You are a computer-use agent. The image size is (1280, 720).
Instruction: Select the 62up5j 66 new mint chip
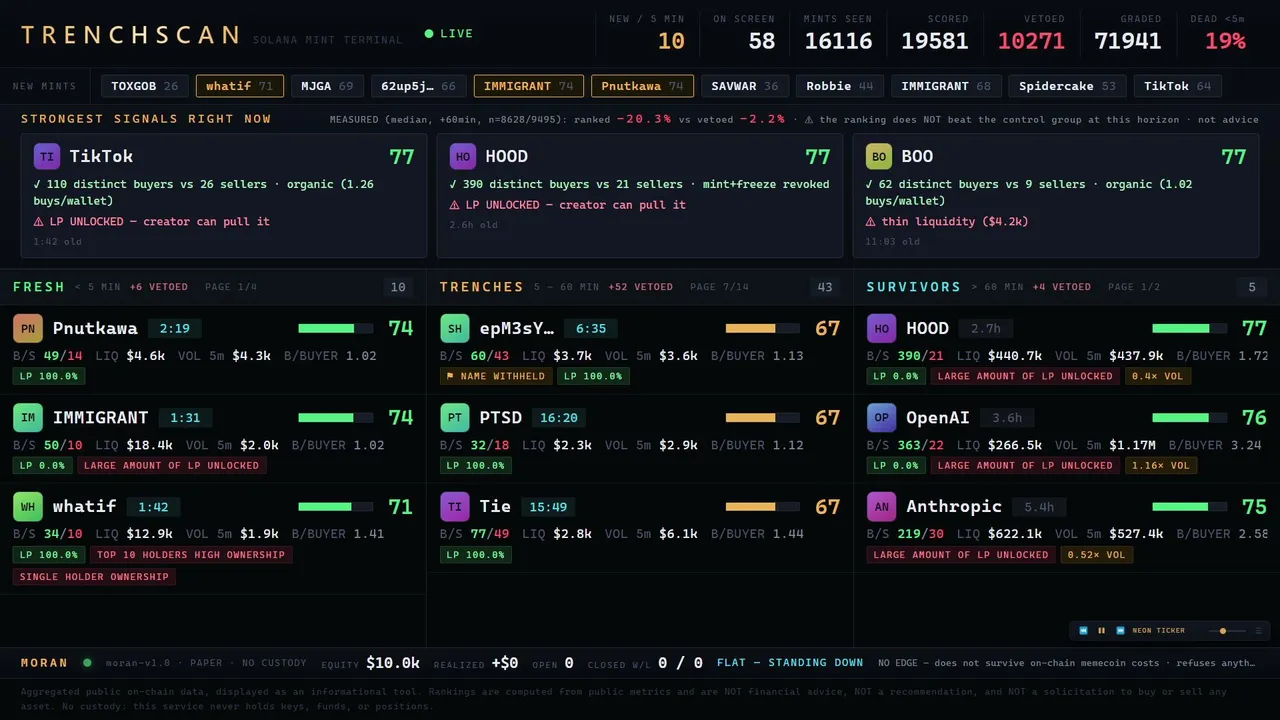tap(419, 86)
